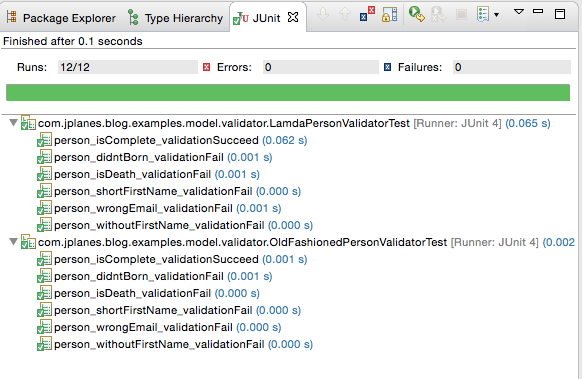
Task: Click the (0.065 s) suite duration text
Action: click(x=528, y=123)
